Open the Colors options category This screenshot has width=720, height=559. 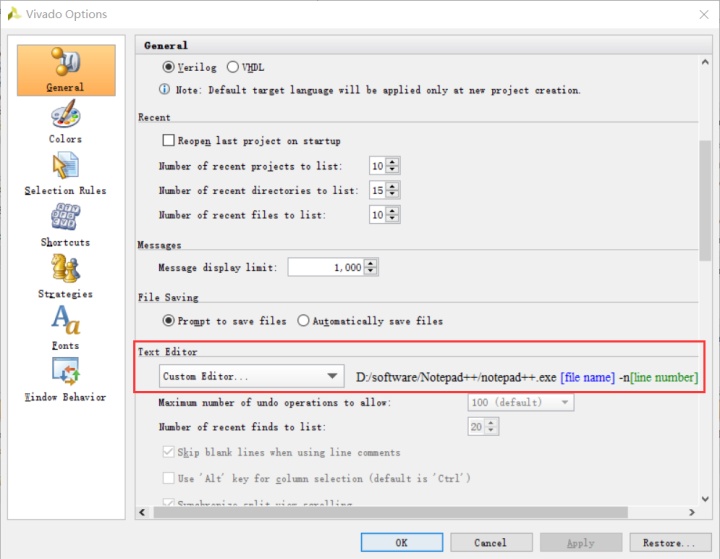66,122
